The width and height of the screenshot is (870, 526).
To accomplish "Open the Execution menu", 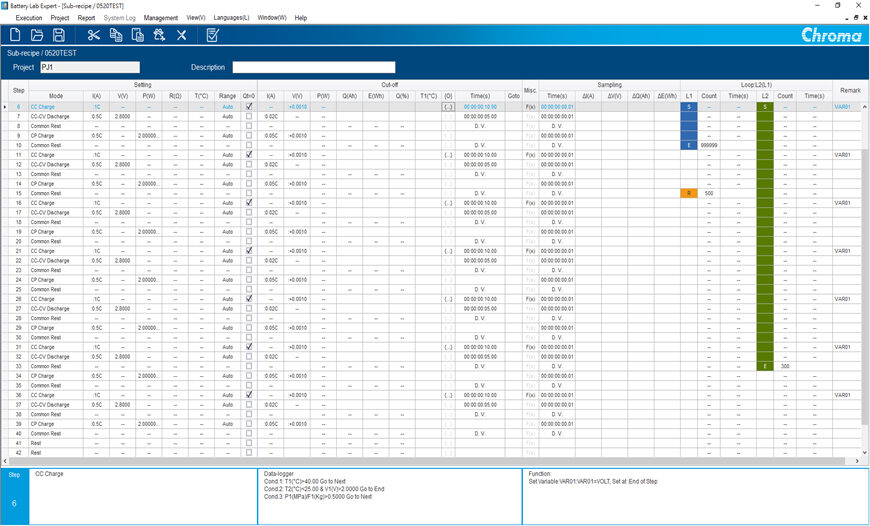I will tap(29, 18).
